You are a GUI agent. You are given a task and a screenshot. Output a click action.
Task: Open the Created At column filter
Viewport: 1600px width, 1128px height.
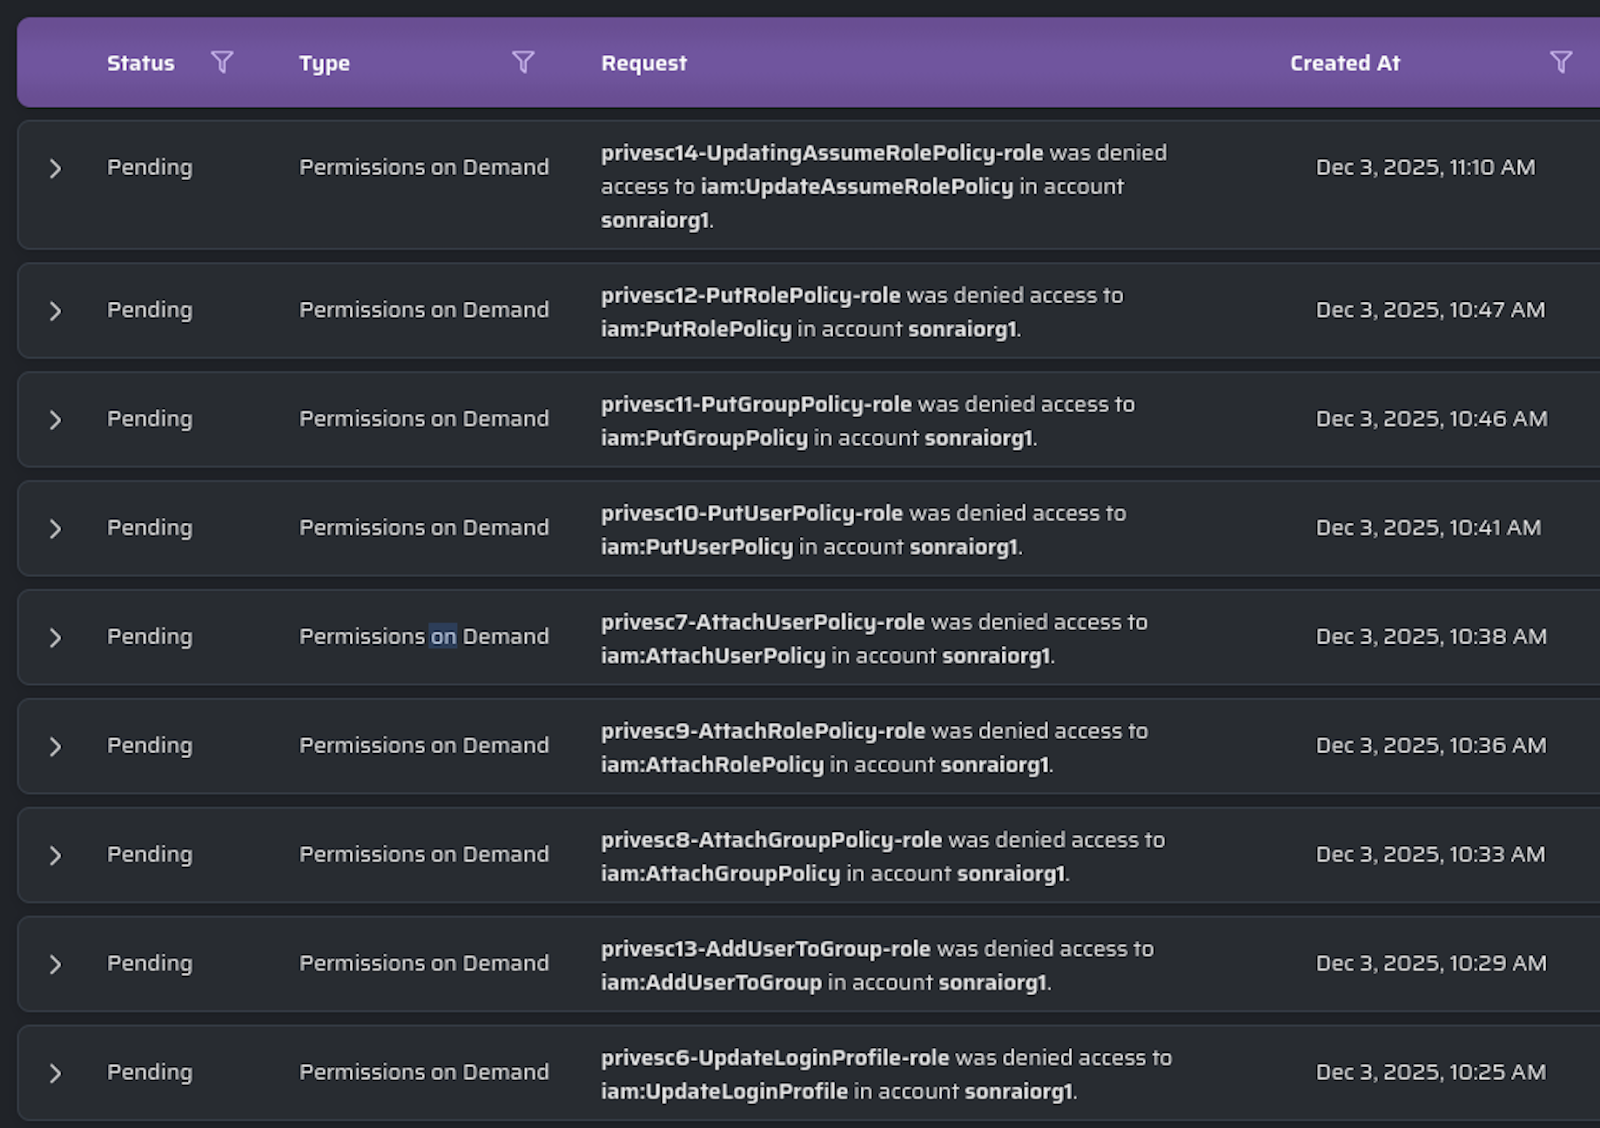[x=1560, y=63]
